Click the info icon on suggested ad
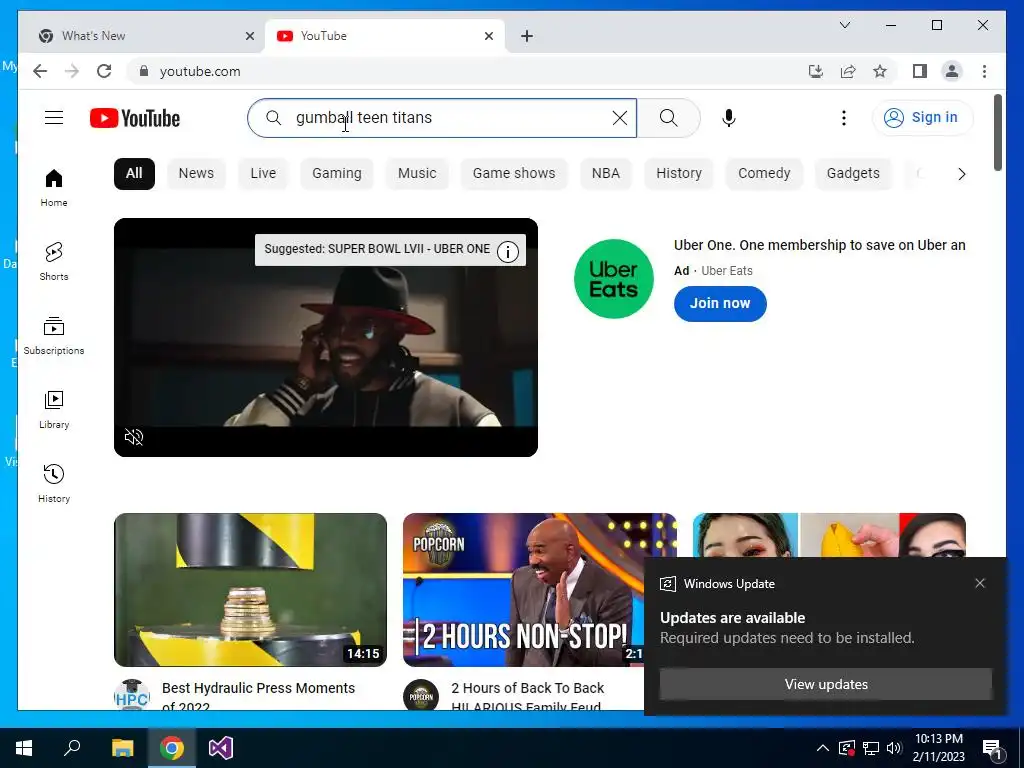This screenshot has width=1024, height=768. point(507,251)
